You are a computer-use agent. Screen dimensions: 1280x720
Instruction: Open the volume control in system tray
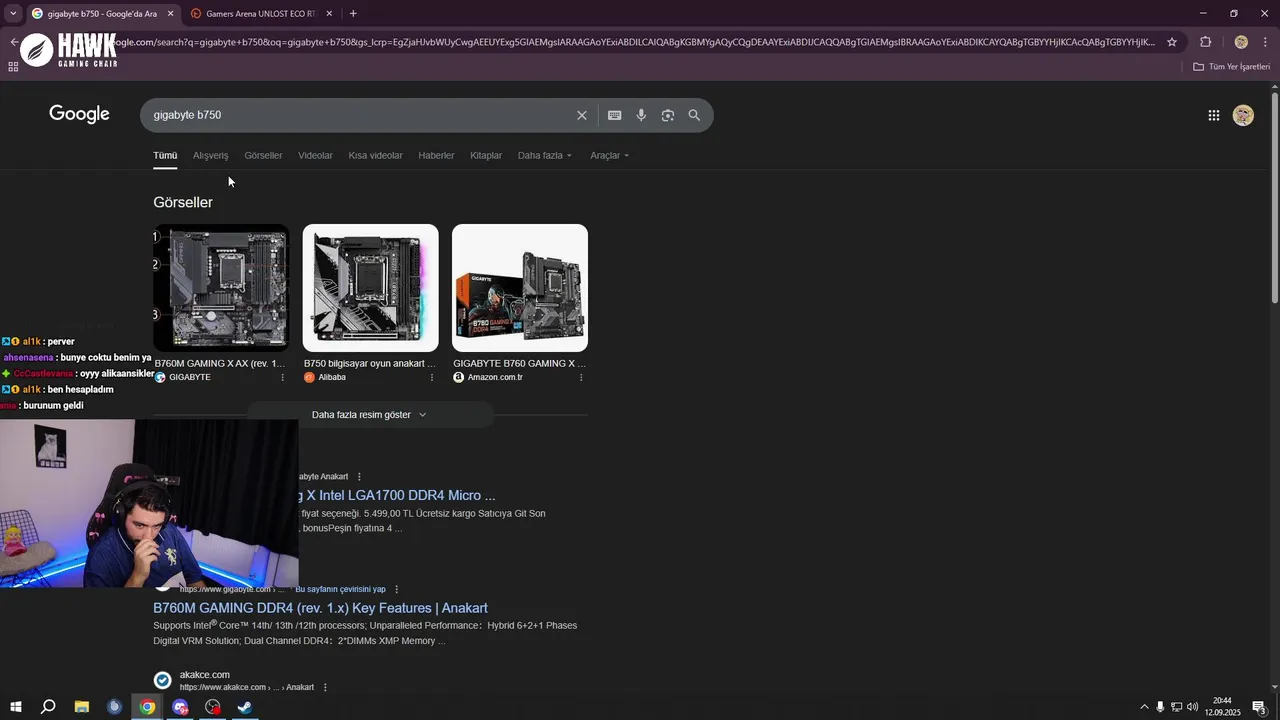coord(1192,707)
